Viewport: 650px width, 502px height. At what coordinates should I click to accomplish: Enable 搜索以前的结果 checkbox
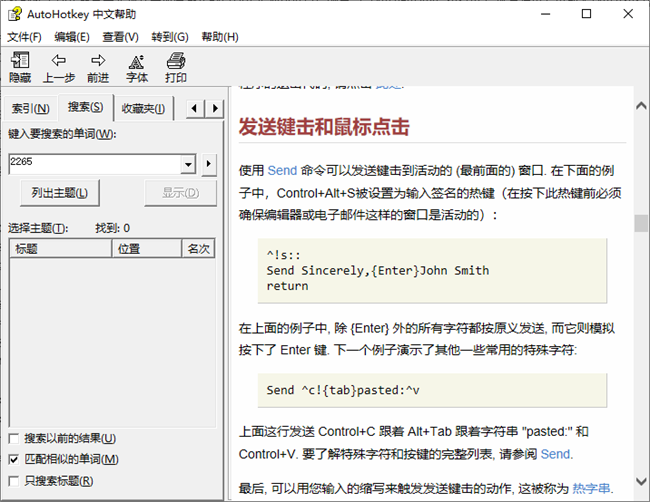click(x=14, y=439)
